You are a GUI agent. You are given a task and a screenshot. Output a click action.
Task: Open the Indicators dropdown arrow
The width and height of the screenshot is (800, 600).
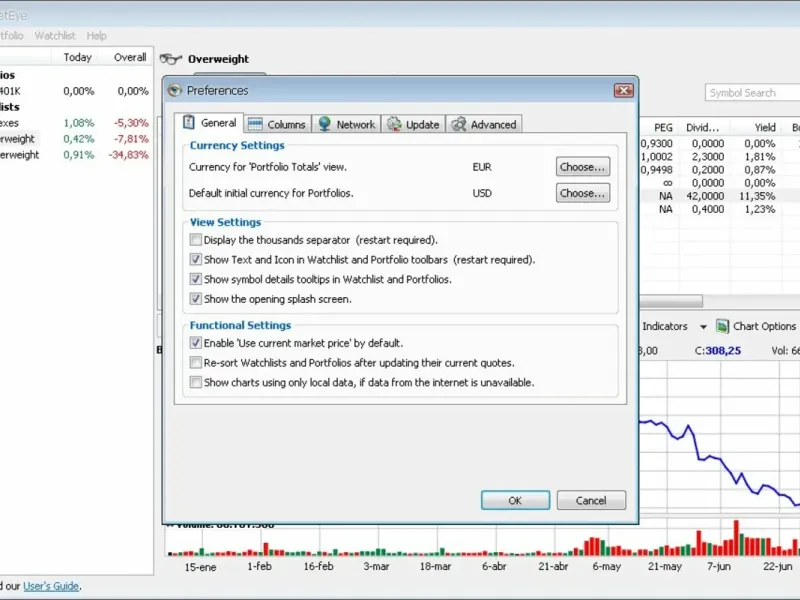[703, 327]
